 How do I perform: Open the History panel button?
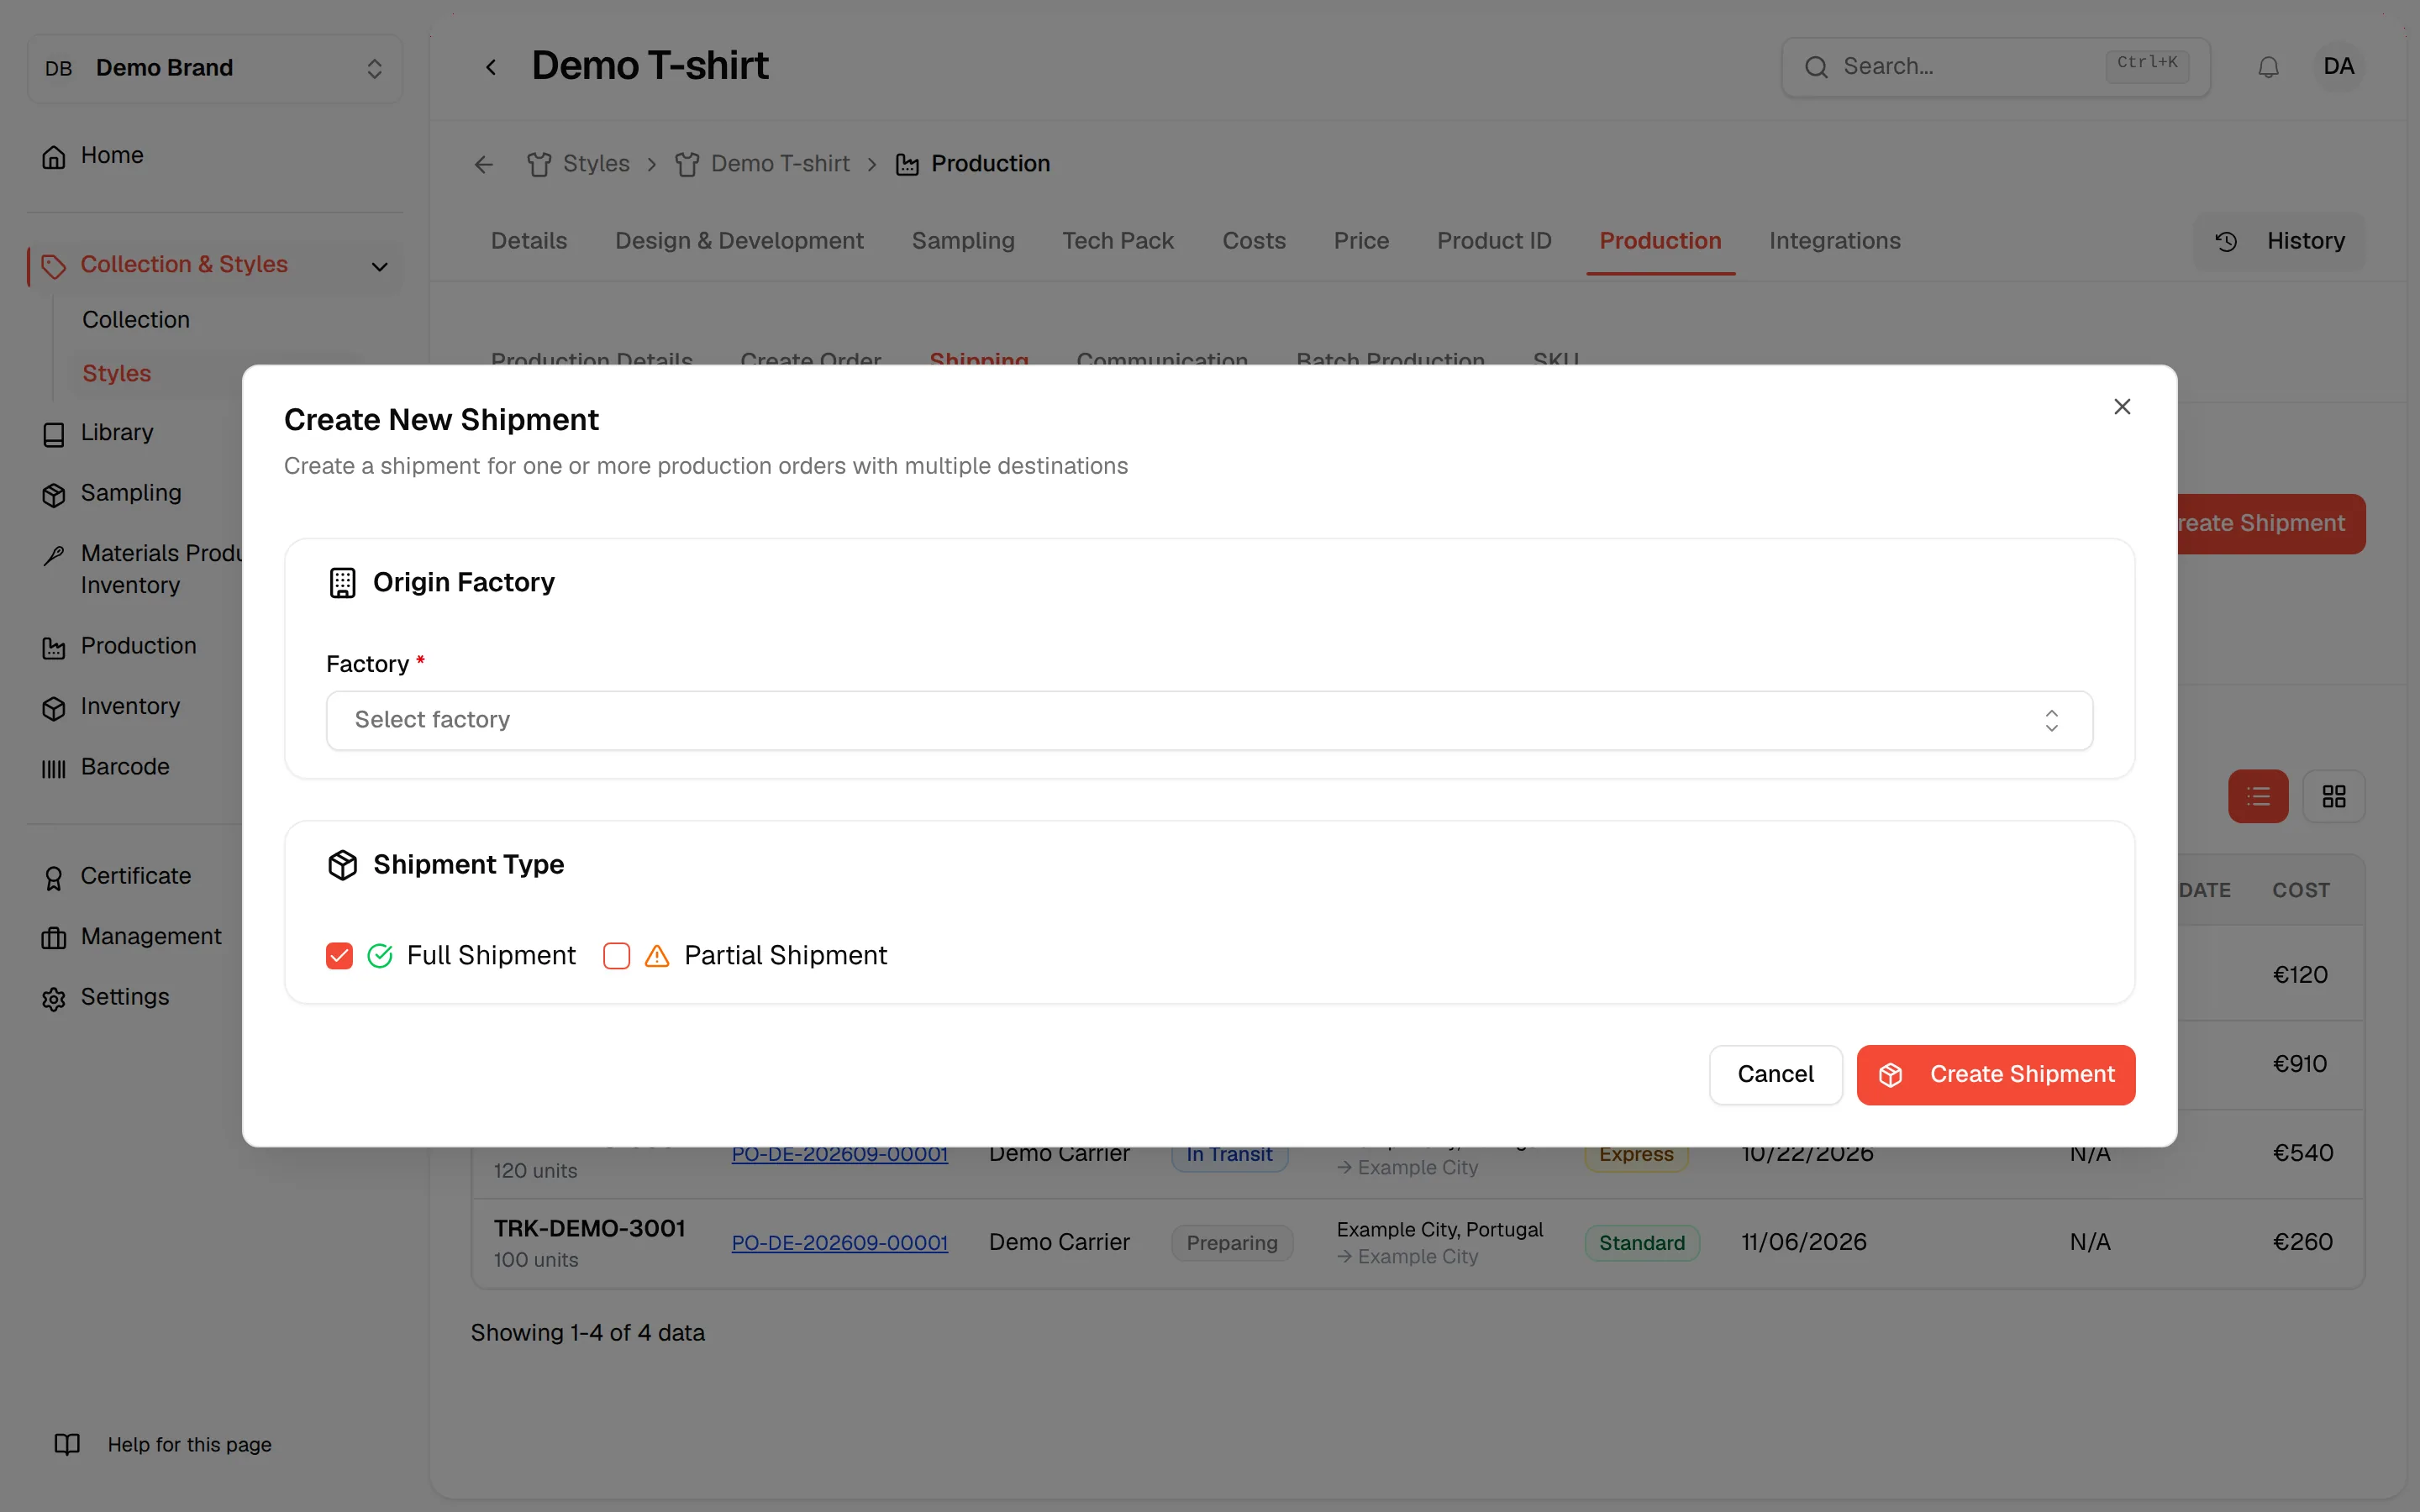[x=2280, y=241]
